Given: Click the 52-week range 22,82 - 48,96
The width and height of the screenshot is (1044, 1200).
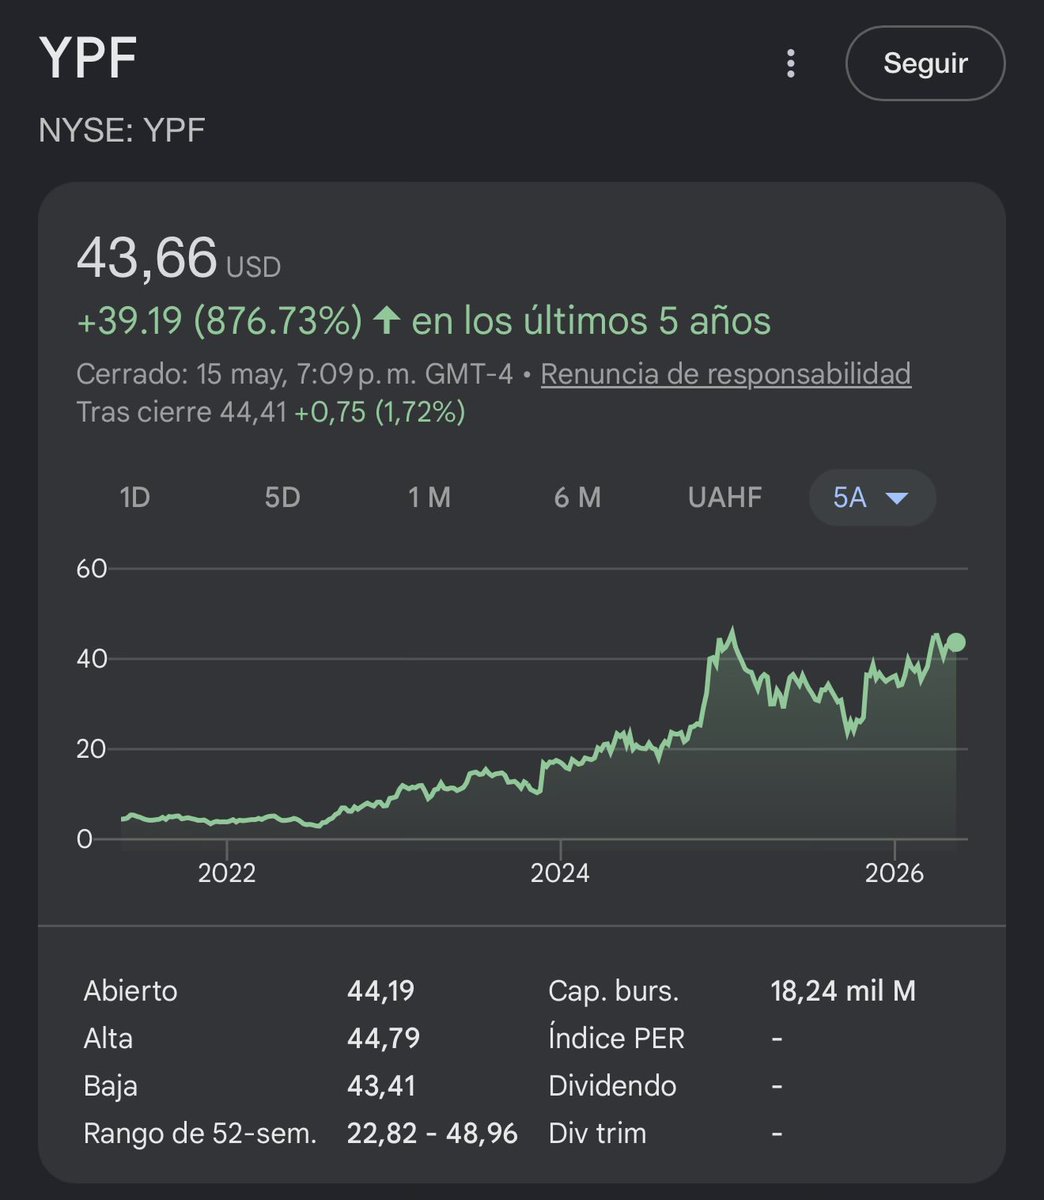Looking at the screenshot, I should (432, 1134).
